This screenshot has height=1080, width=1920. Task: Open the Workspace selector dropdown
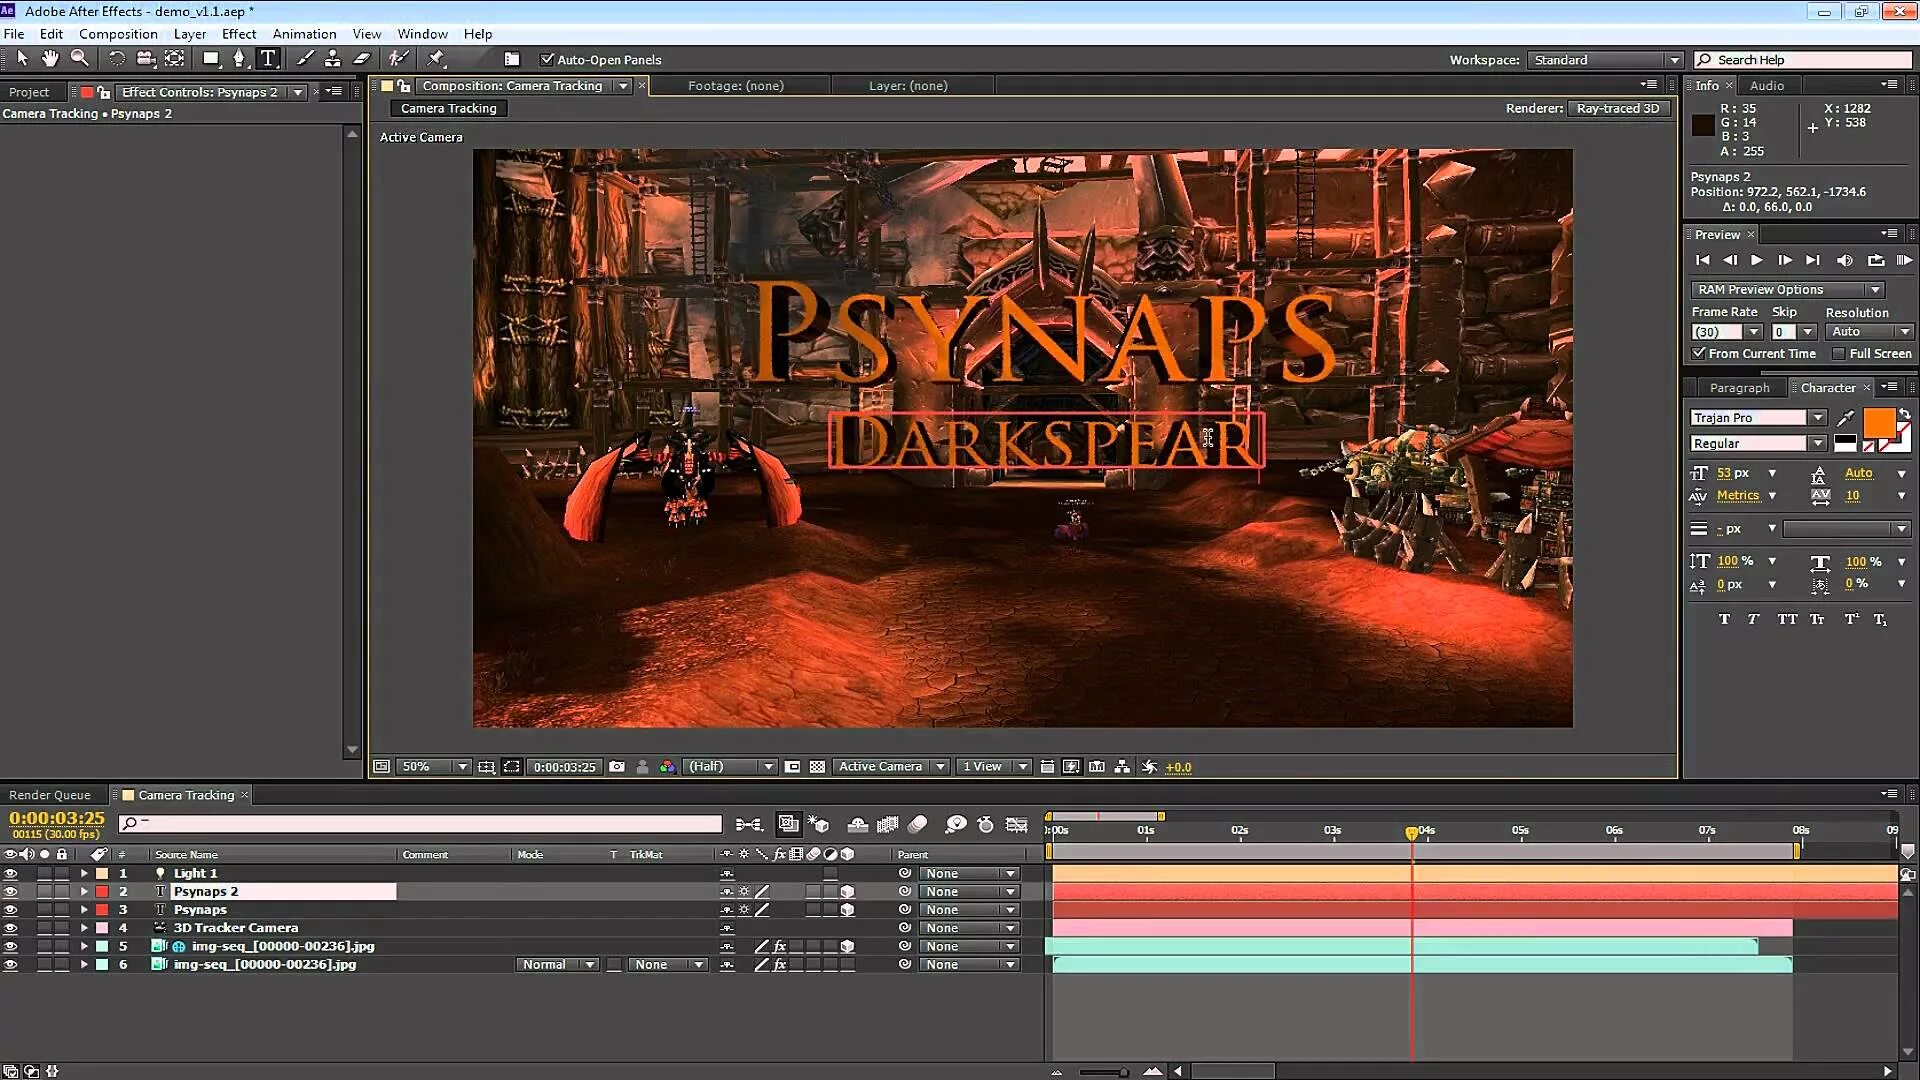[x=1675, y=59]
